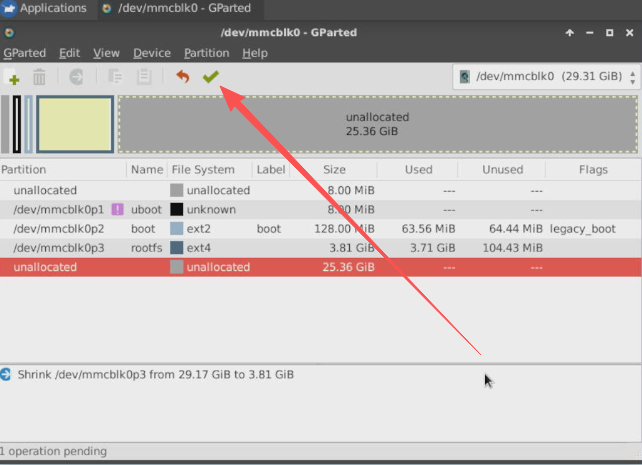Open the GParted menu
Viewport: 642px width, 465px height.
[x=25, y=53]
